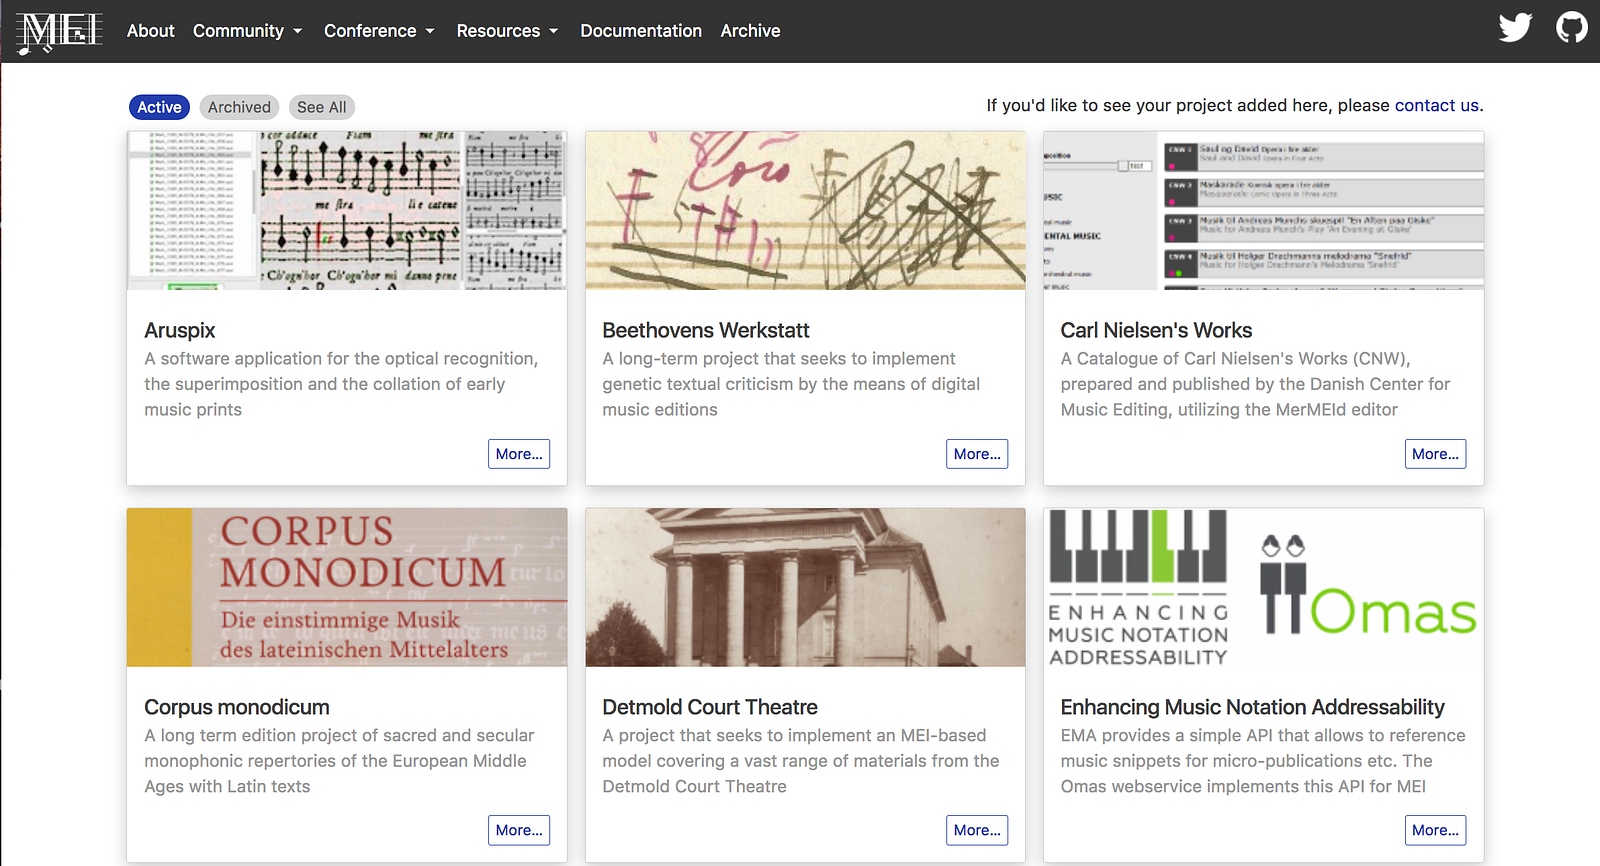The height and width of the screenshot is (866, 1600).
Task: Expand the Community dropdown menu
Action: point(247,31)
